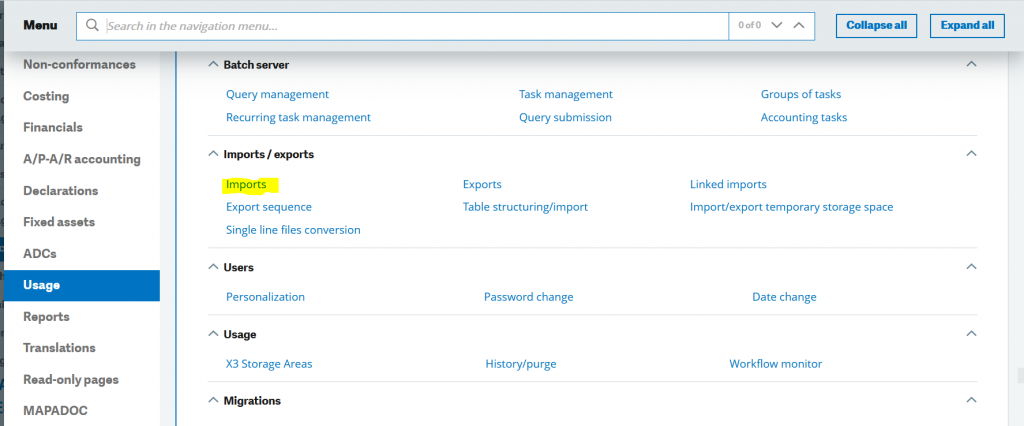1024x426 pixels.
Task: Collapse Migrations section left chevron
Action: pyautogui.click(x=213, y=401)
